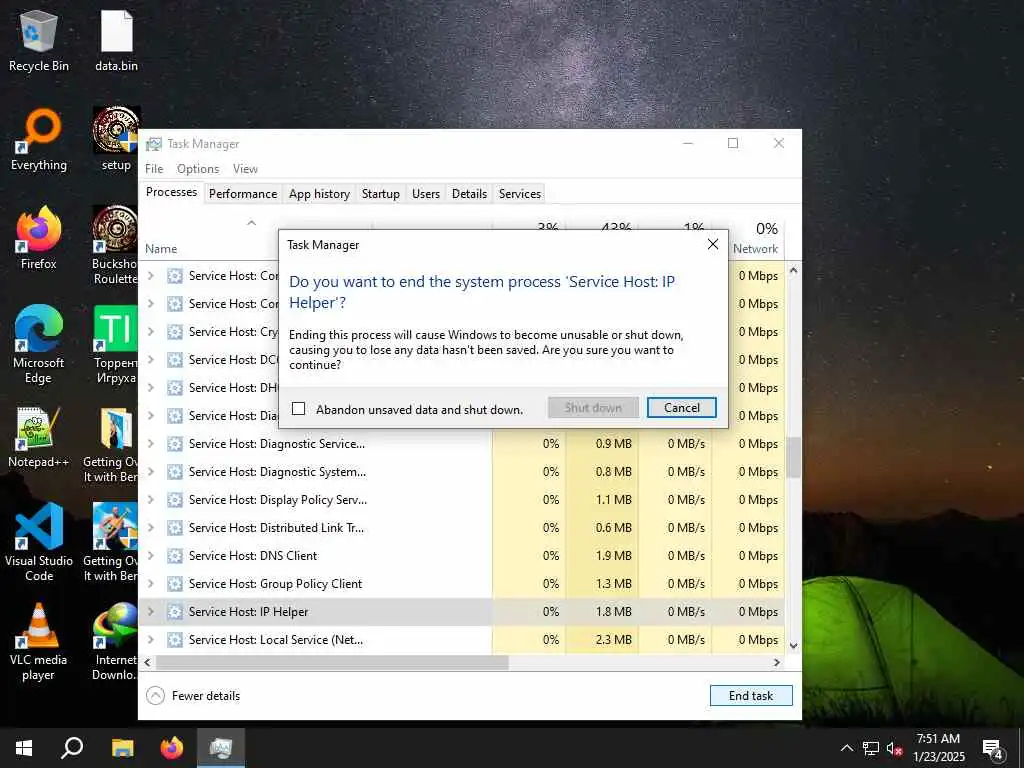Click gear icon of Distributed Link Tr... row
1024x768 pixels.
point(174,527)
